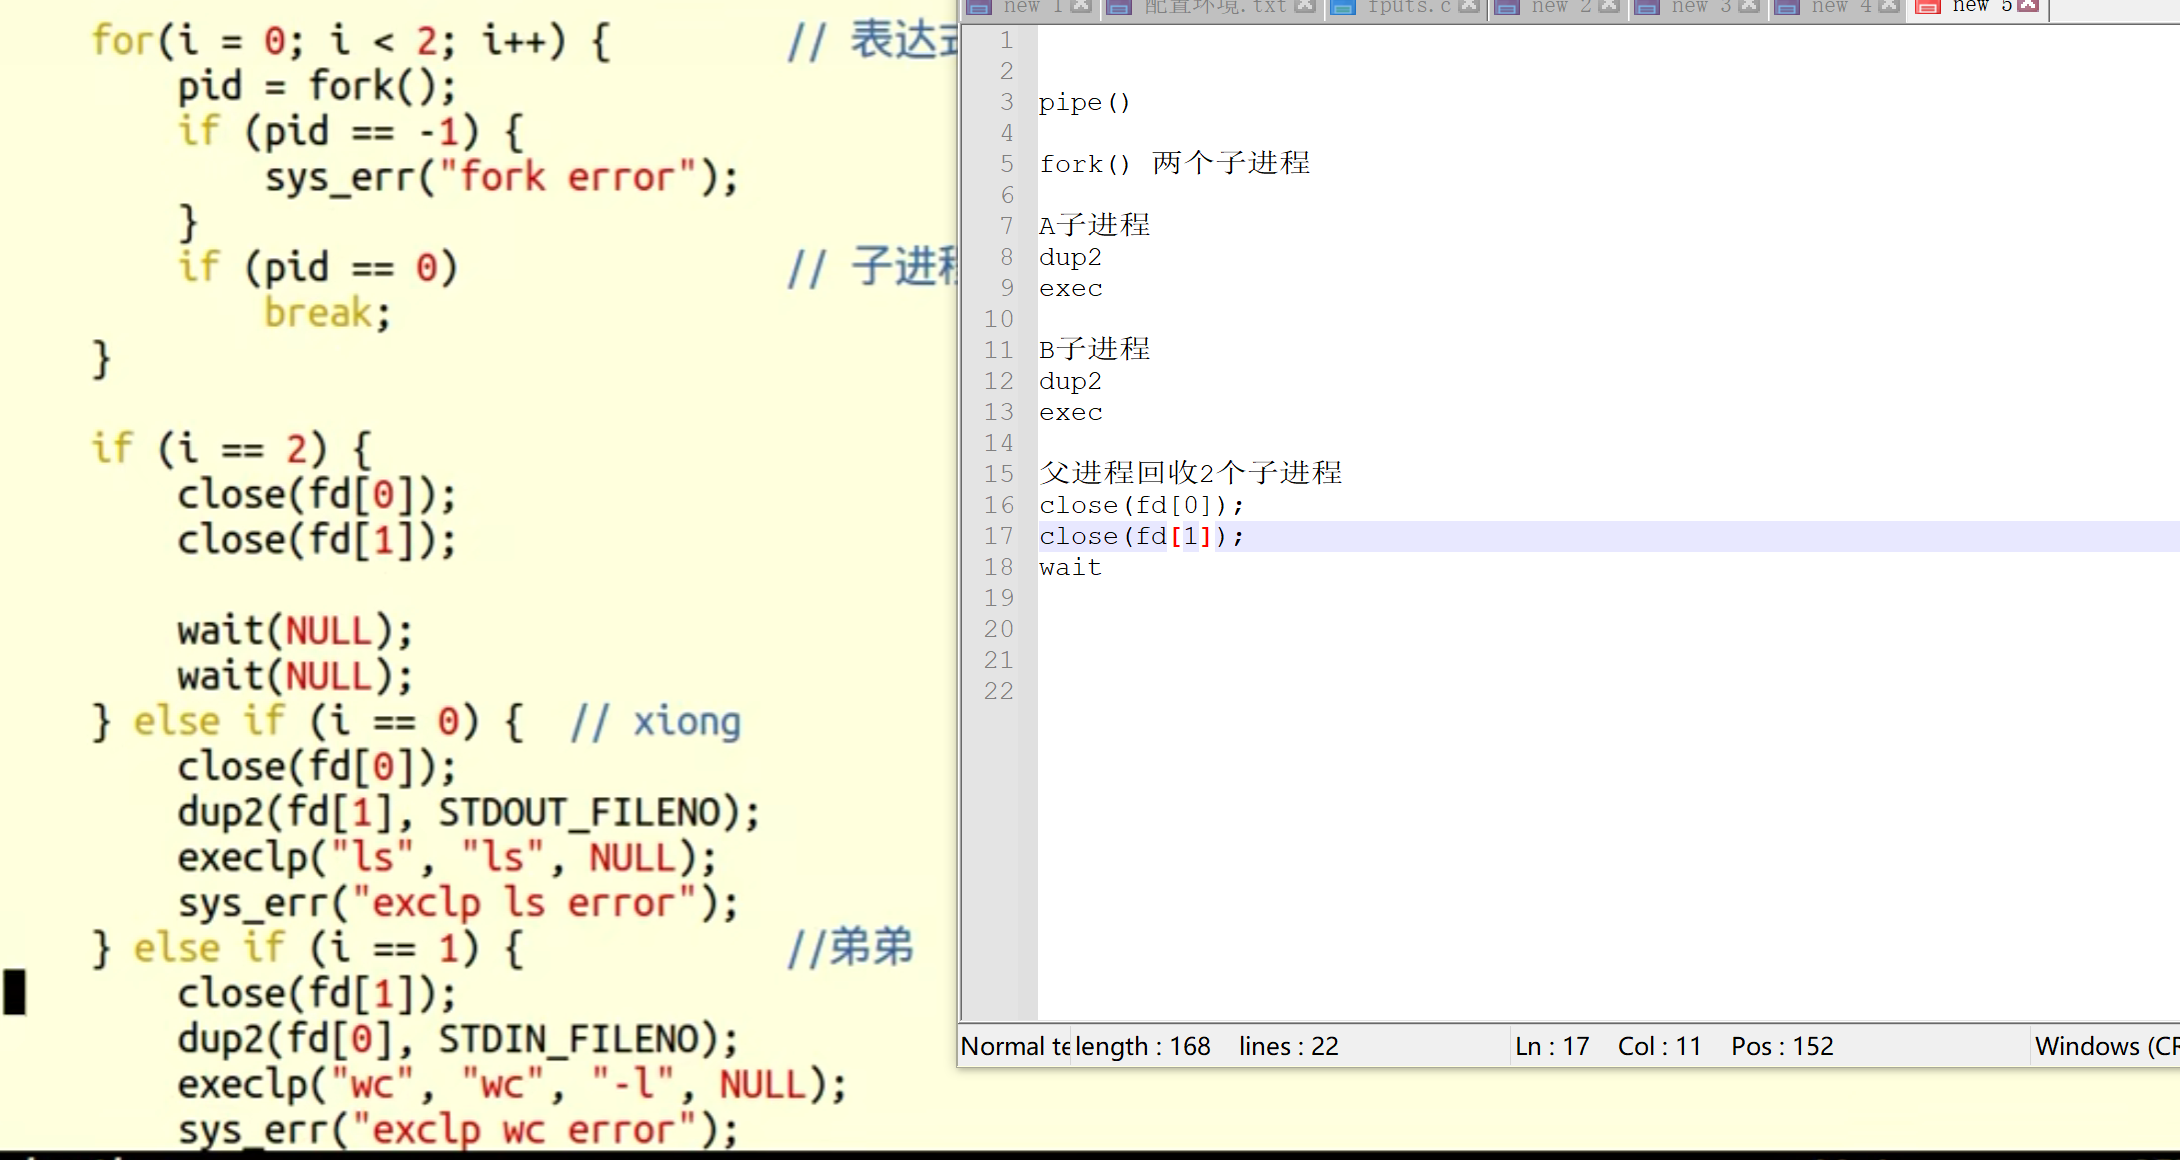Switch to the fputs.c tab
The height and width of the screenshot is (1160, 2180).
pos(1408,6)
